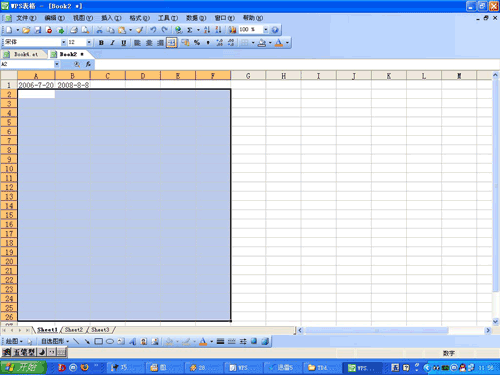Increase decimal places
This screenshot has height=375, width=500.
point(220,42)
